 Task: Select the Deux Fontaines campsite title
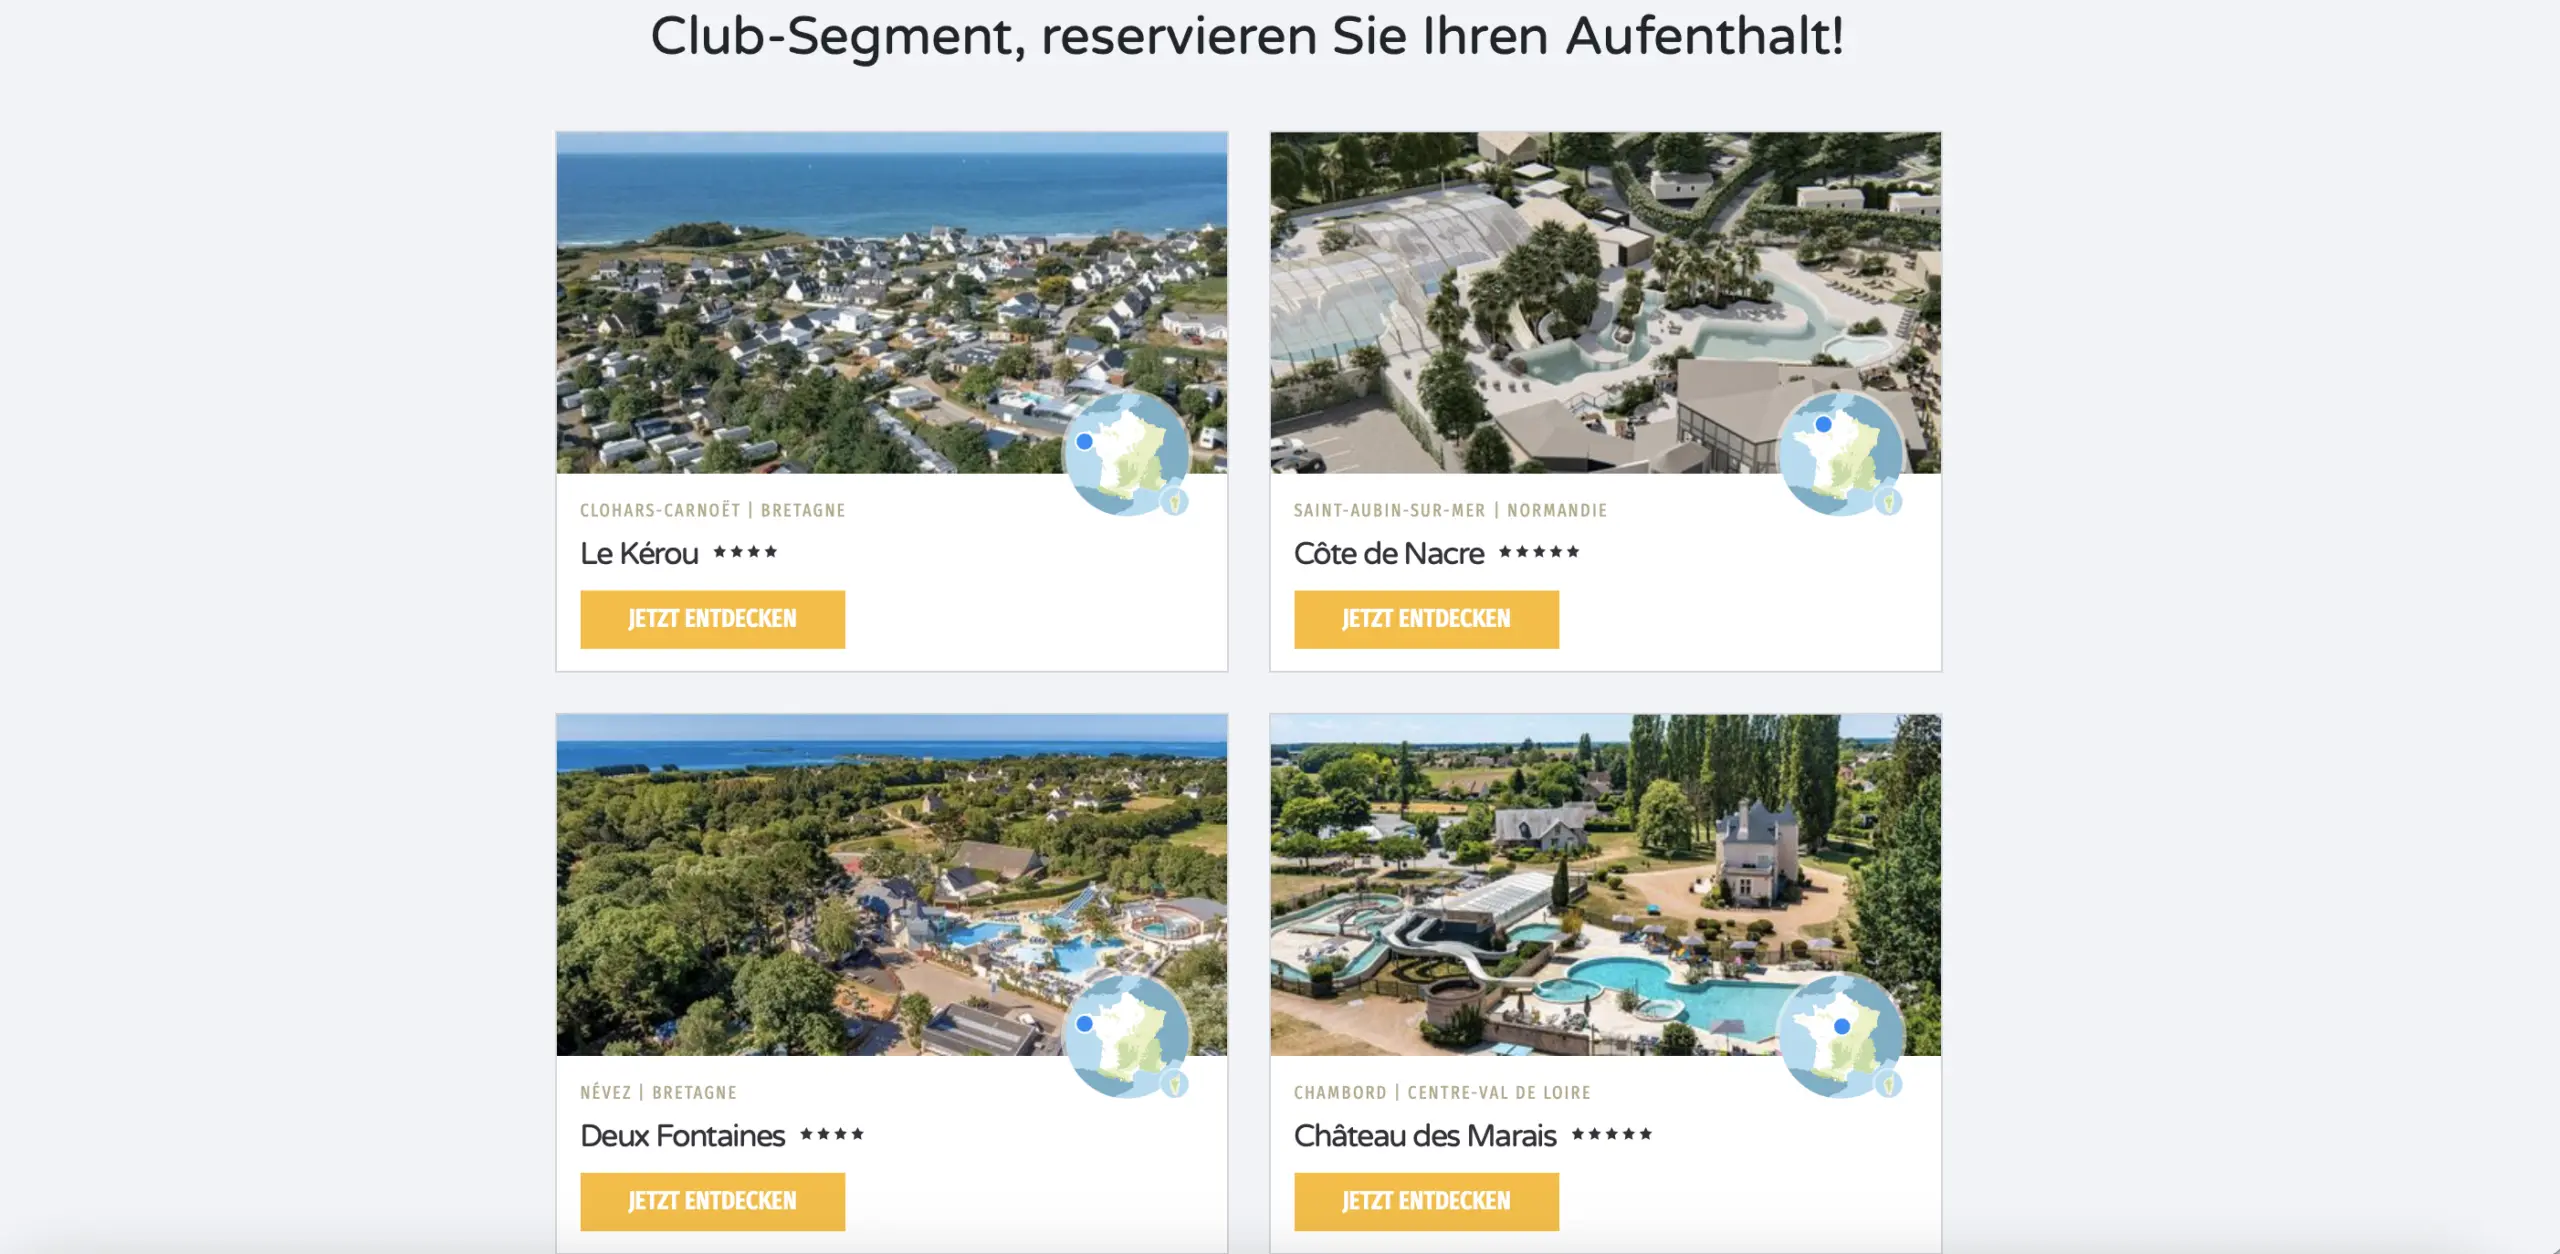[682, 1136]
